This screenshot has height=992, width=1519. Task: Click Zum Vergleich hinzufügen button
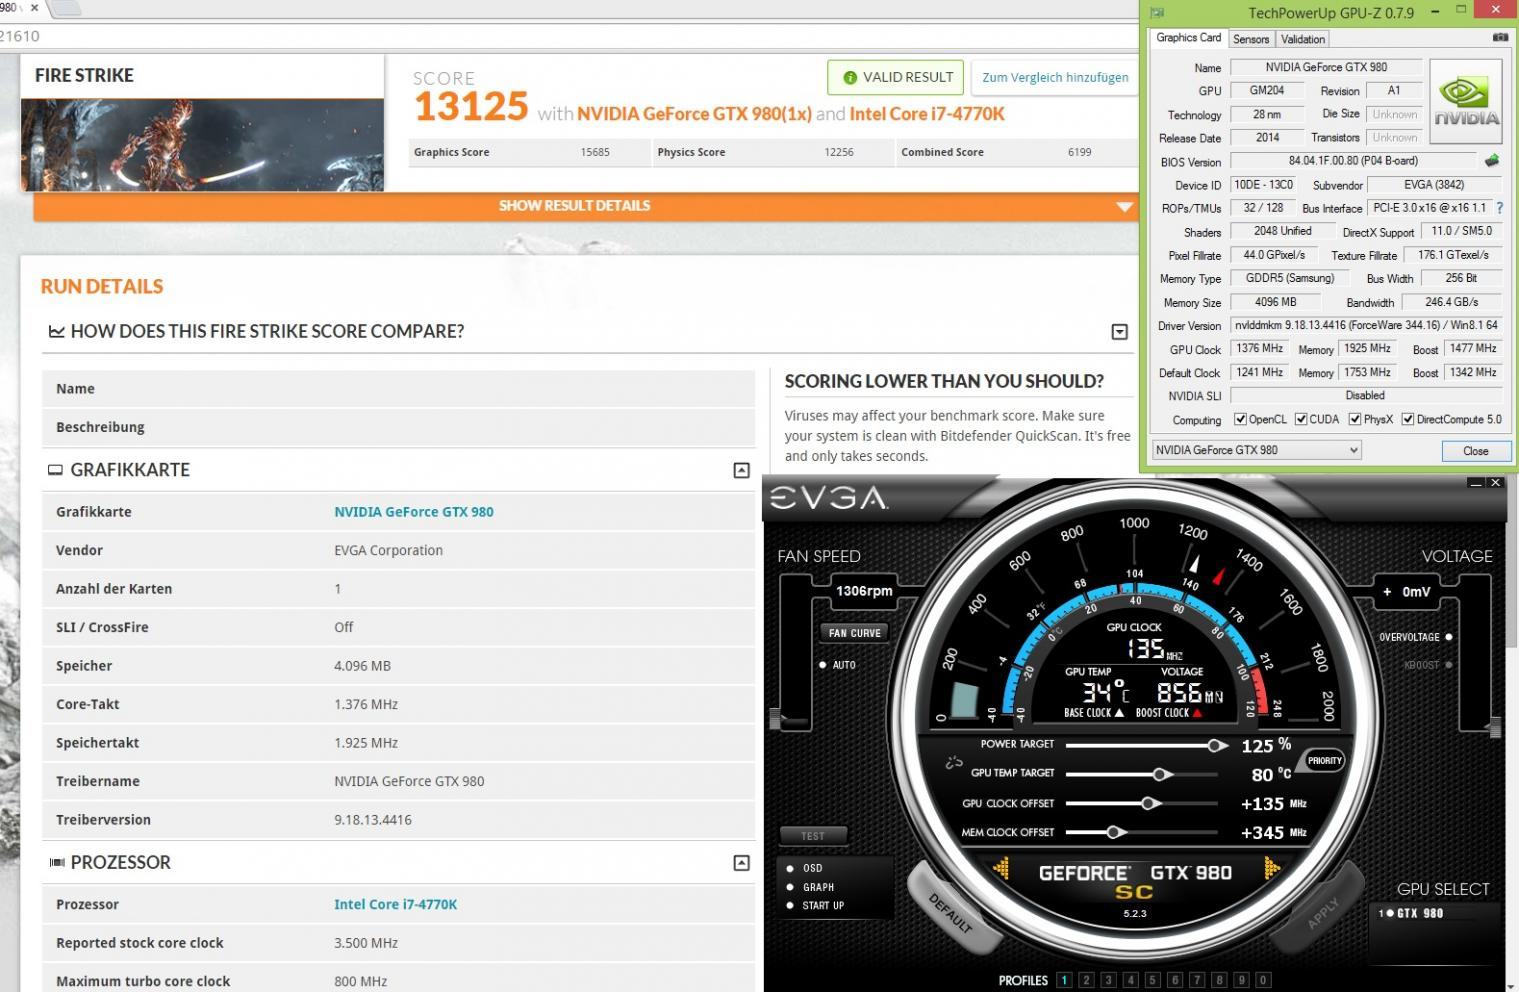pos(1055,77)
